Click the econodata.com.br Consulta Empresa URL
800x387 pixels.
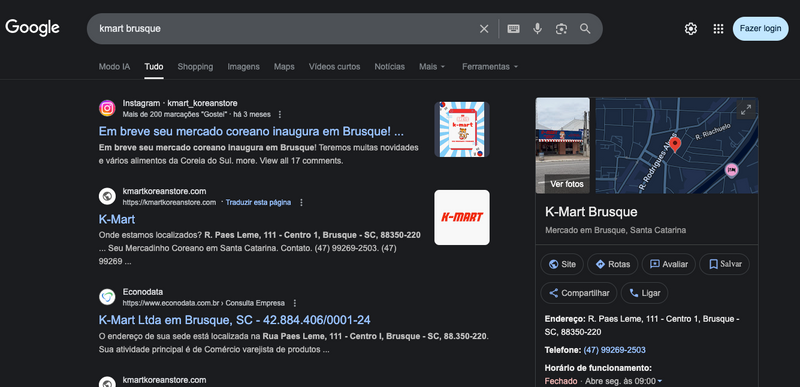click(204, 303)
